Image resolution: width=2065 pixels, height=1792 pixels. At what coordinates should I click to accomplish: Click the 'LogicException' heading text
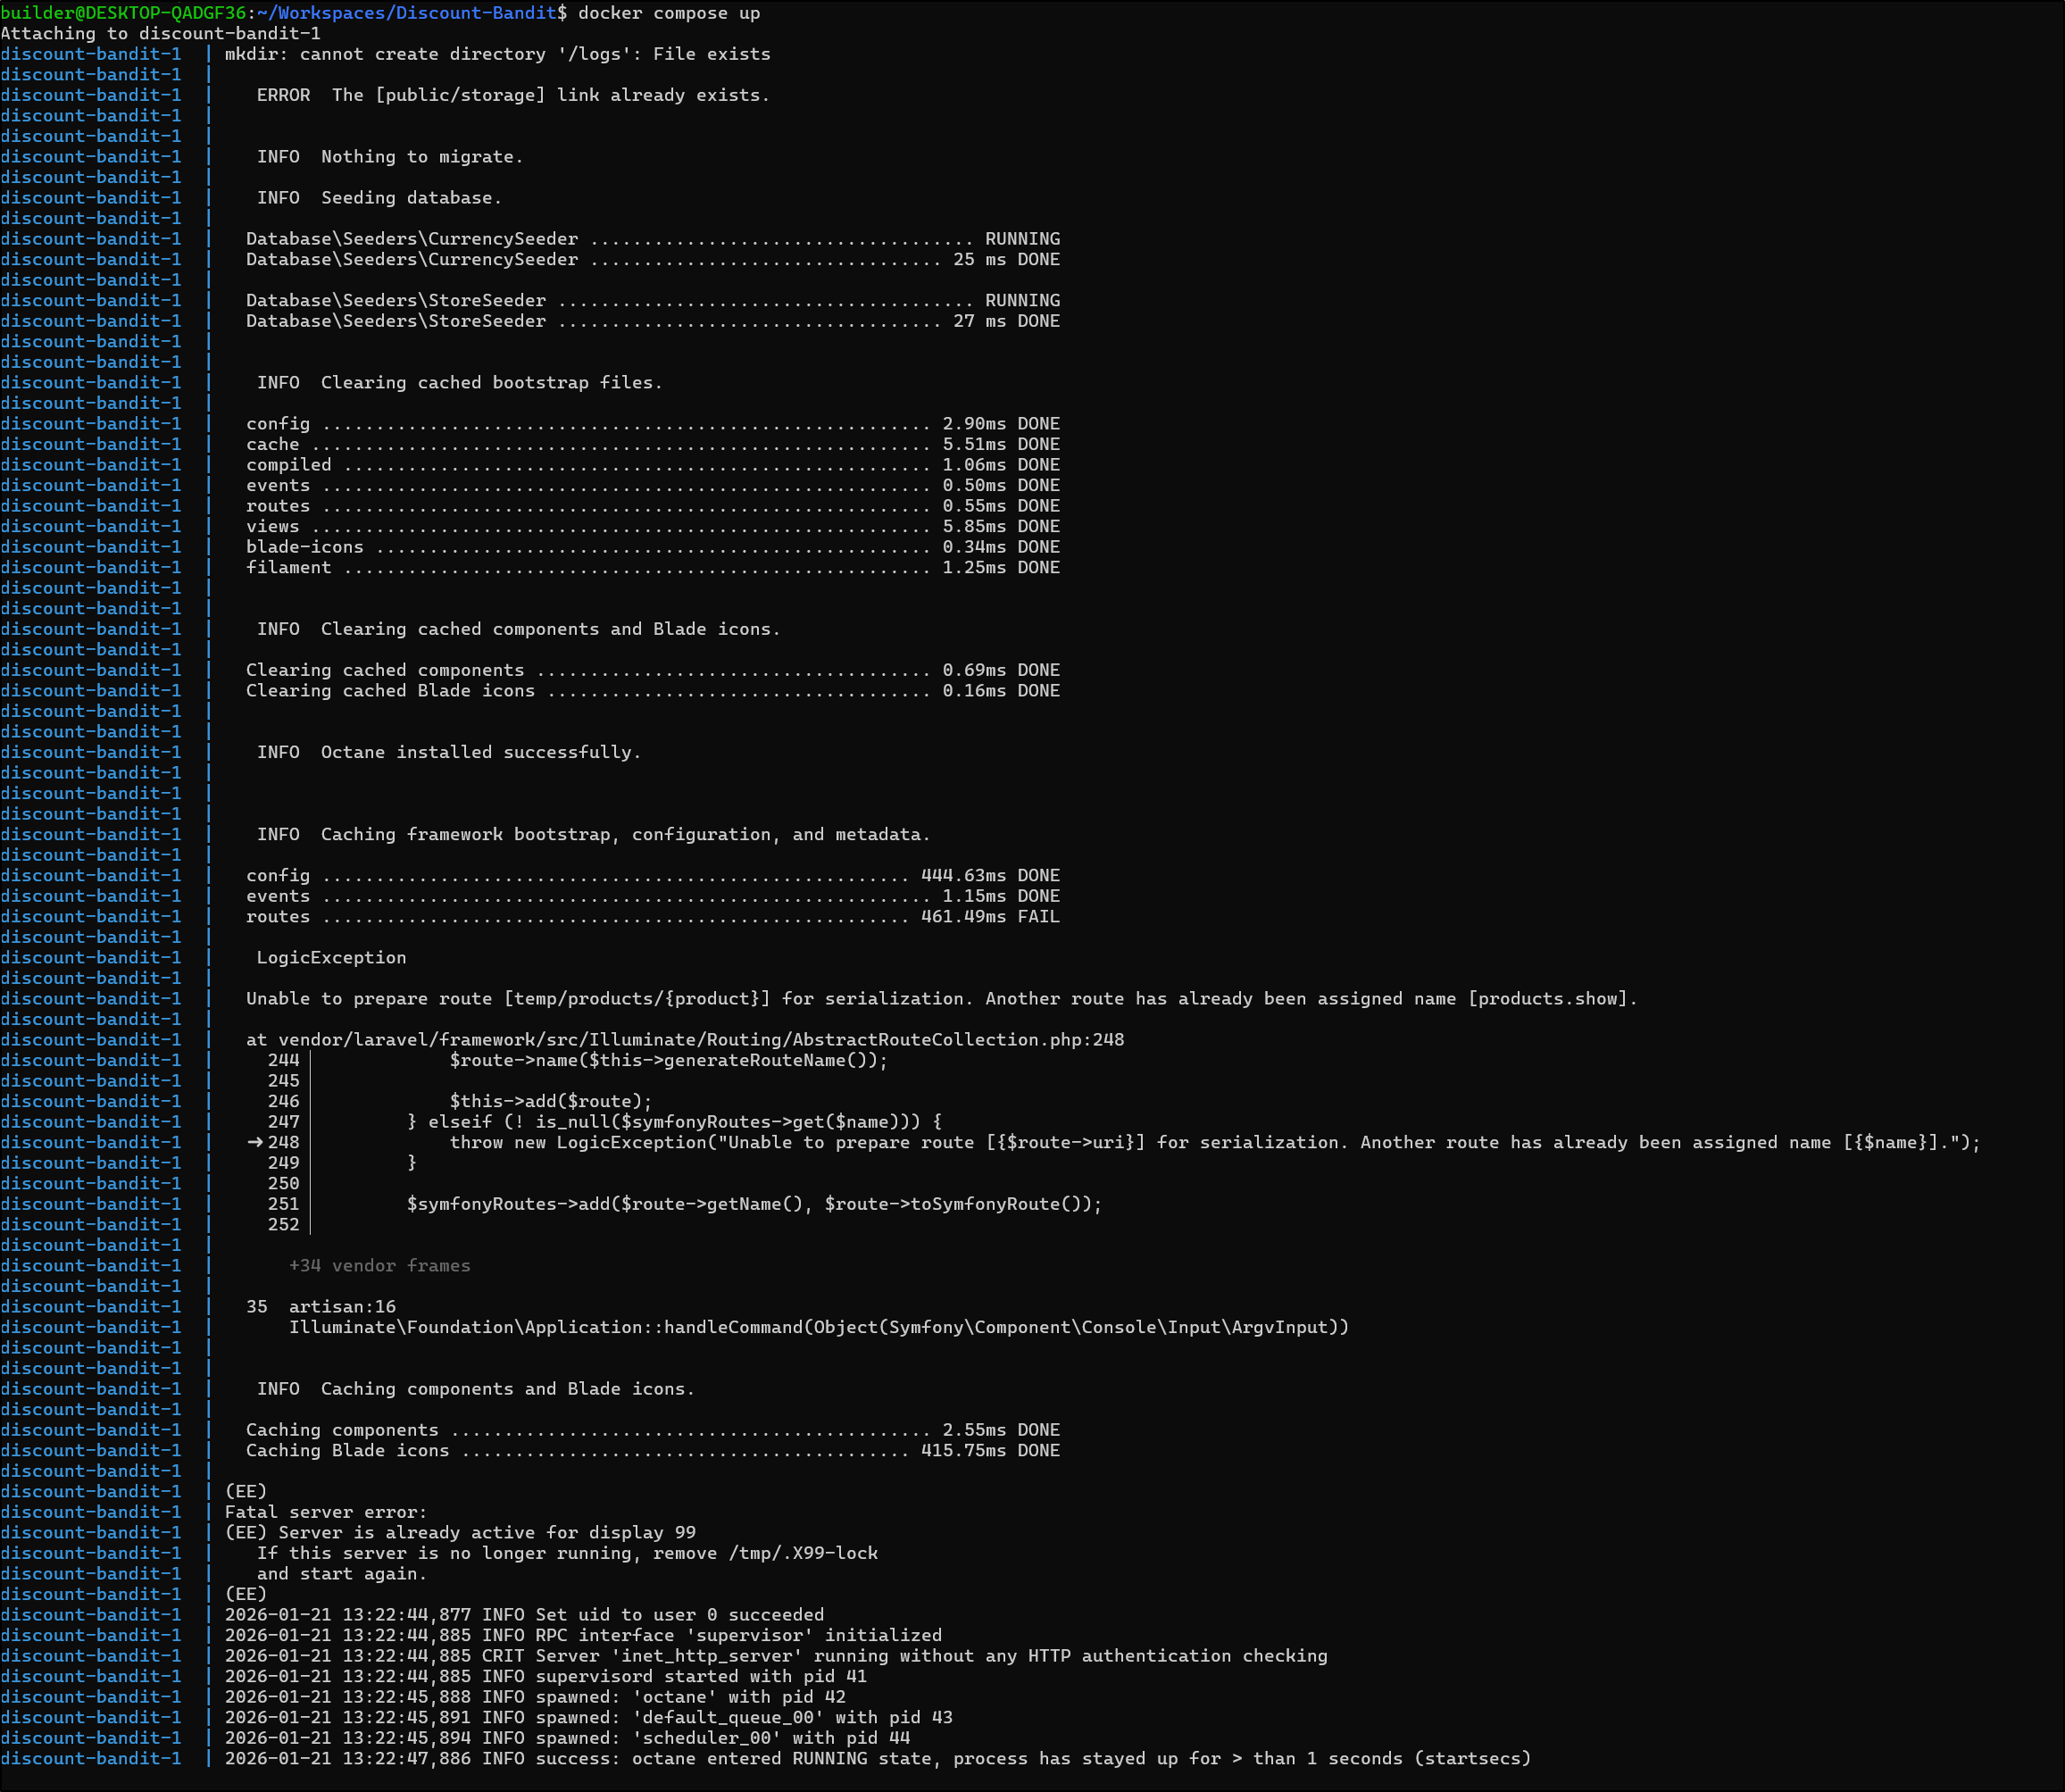331,957
